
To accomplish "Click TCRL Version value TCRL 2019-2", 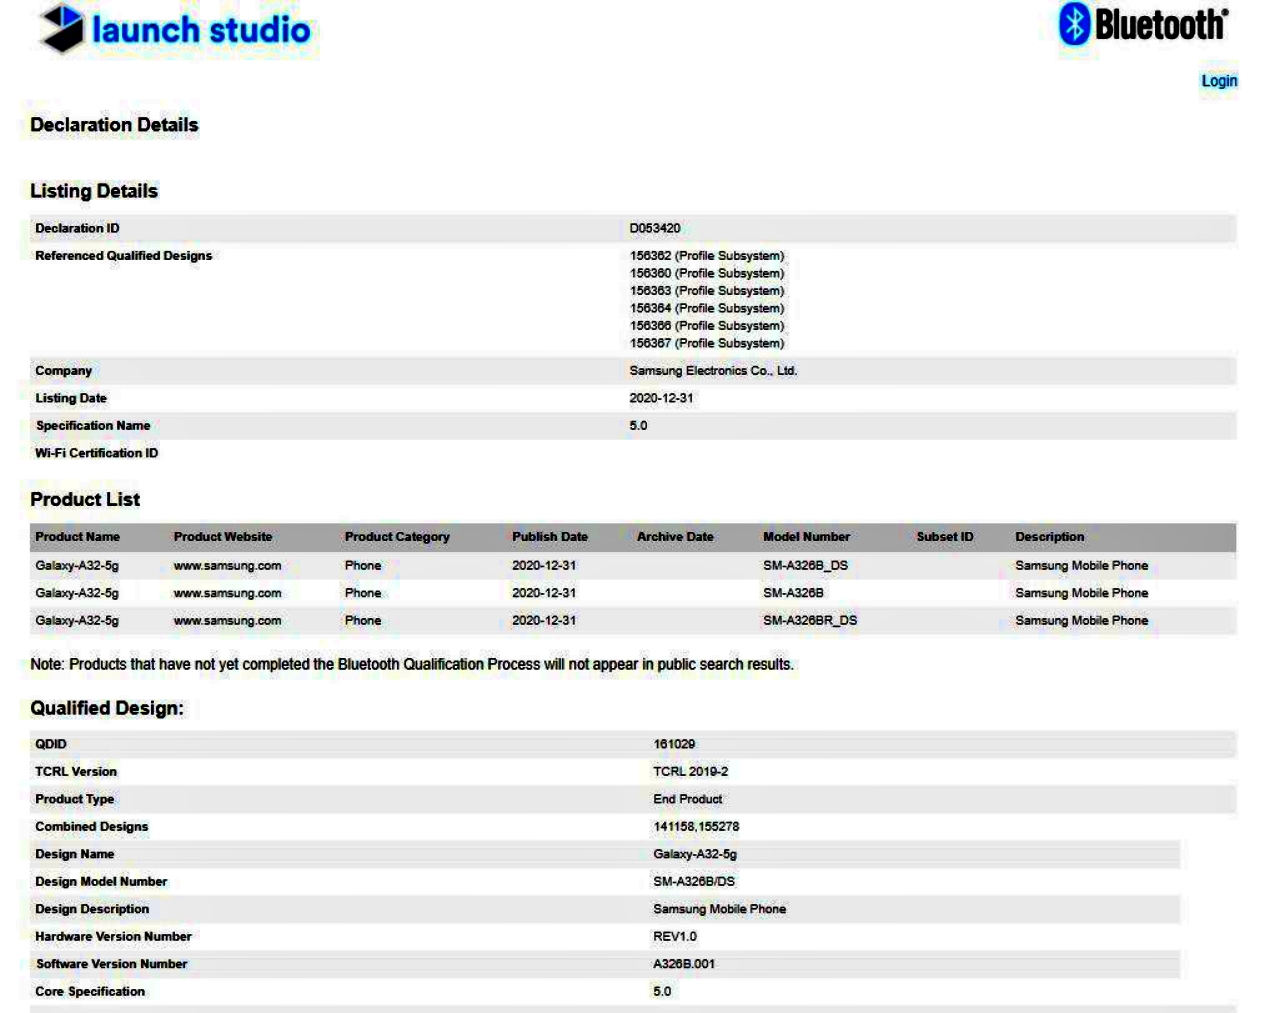I will coord(690,772).
